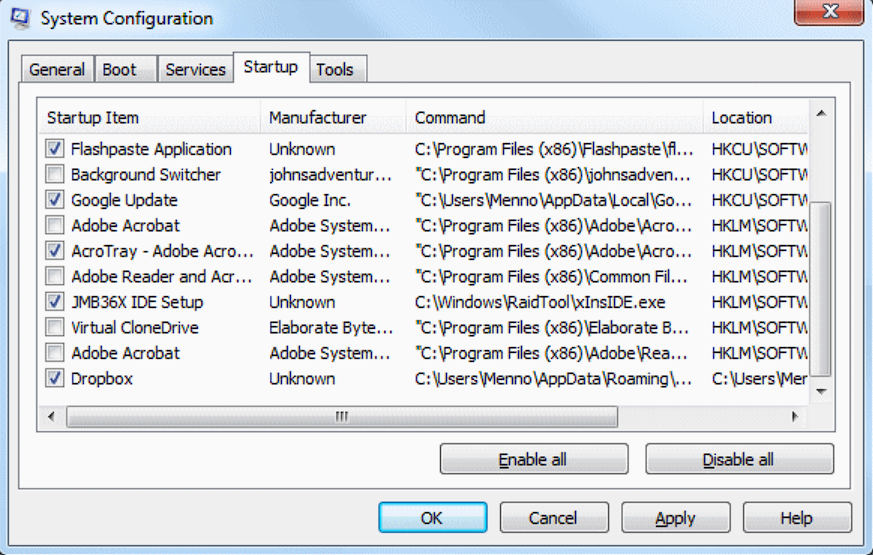The height and width of the screenshot is (555, 873).
Task: Enable the Background Switcher startup item
Action: (55, 175)
